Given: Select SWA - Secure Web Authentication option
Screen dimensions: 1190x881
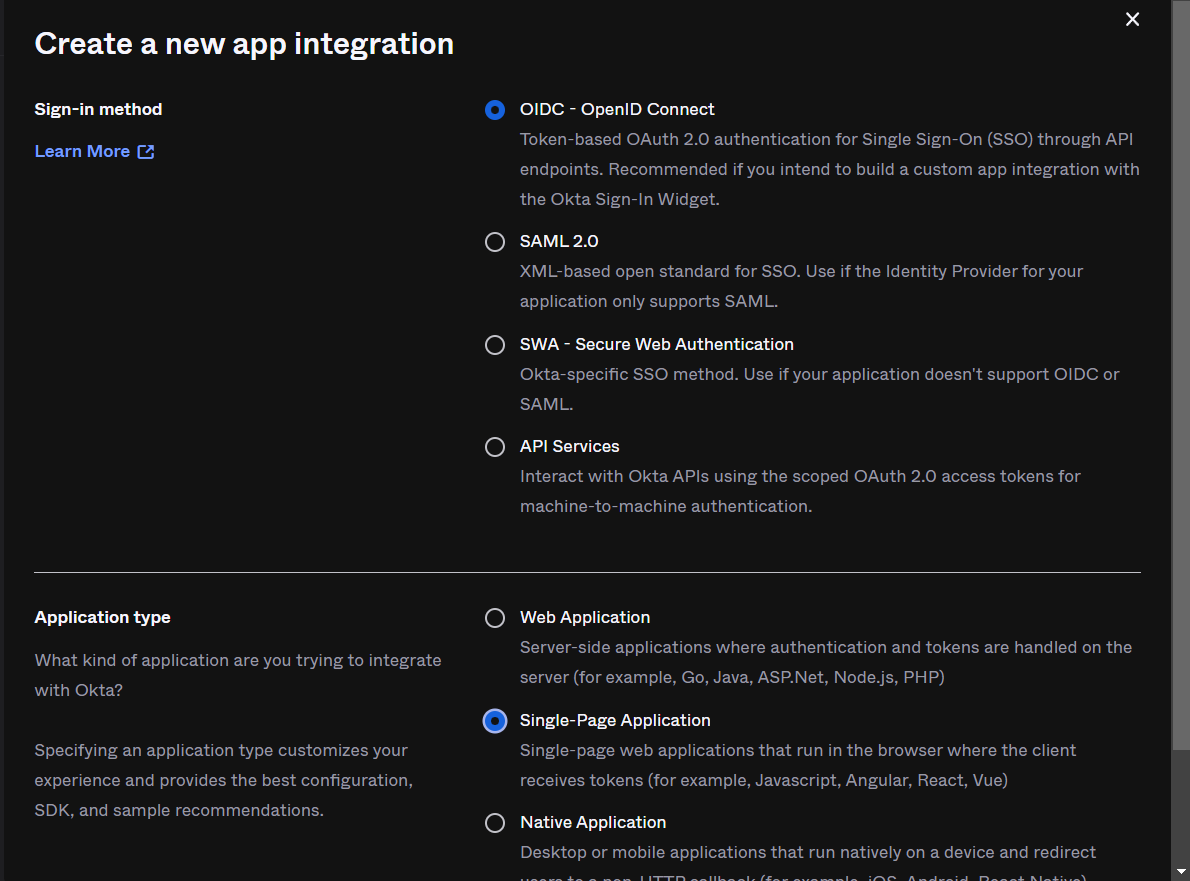Looking at the screenshot, I should coord(495,345).
